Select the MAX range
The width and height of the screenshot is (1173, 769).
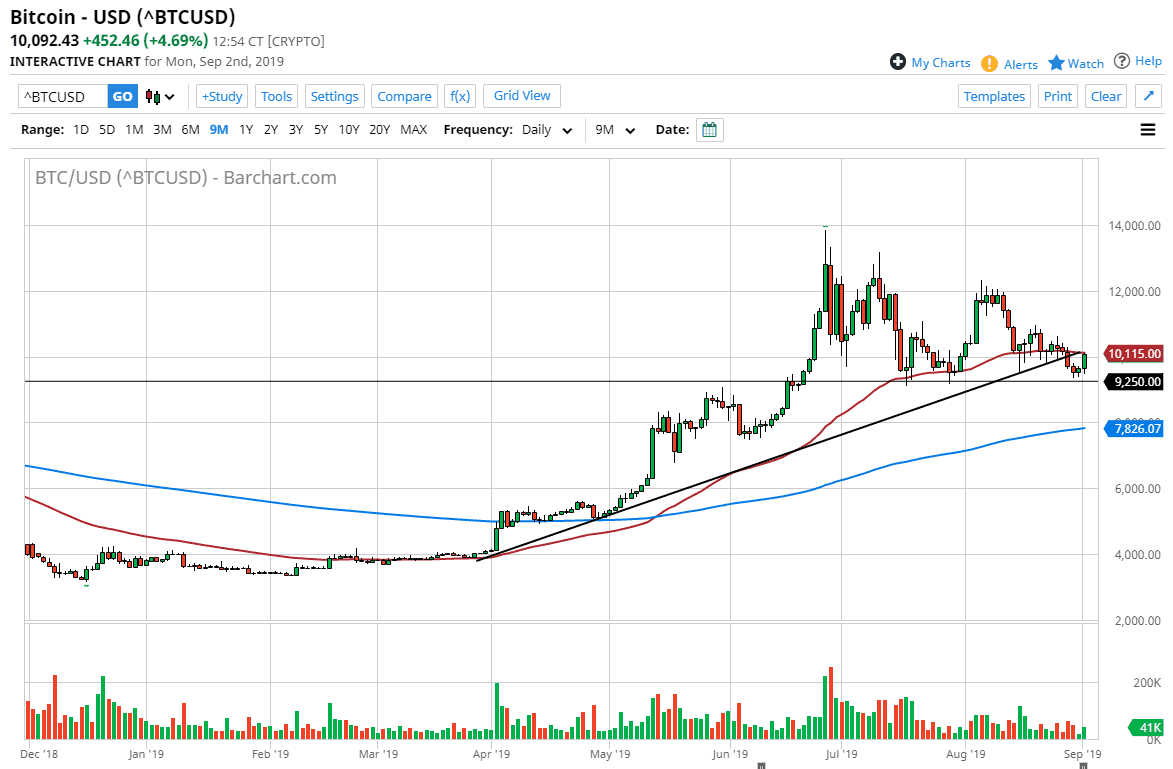413,129
